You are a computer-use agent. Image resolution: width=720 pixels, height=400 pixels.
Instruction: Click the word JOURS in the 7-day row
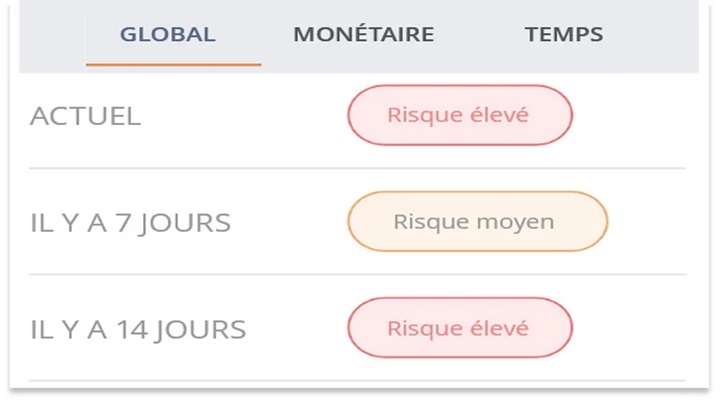[x=185, y=224]
